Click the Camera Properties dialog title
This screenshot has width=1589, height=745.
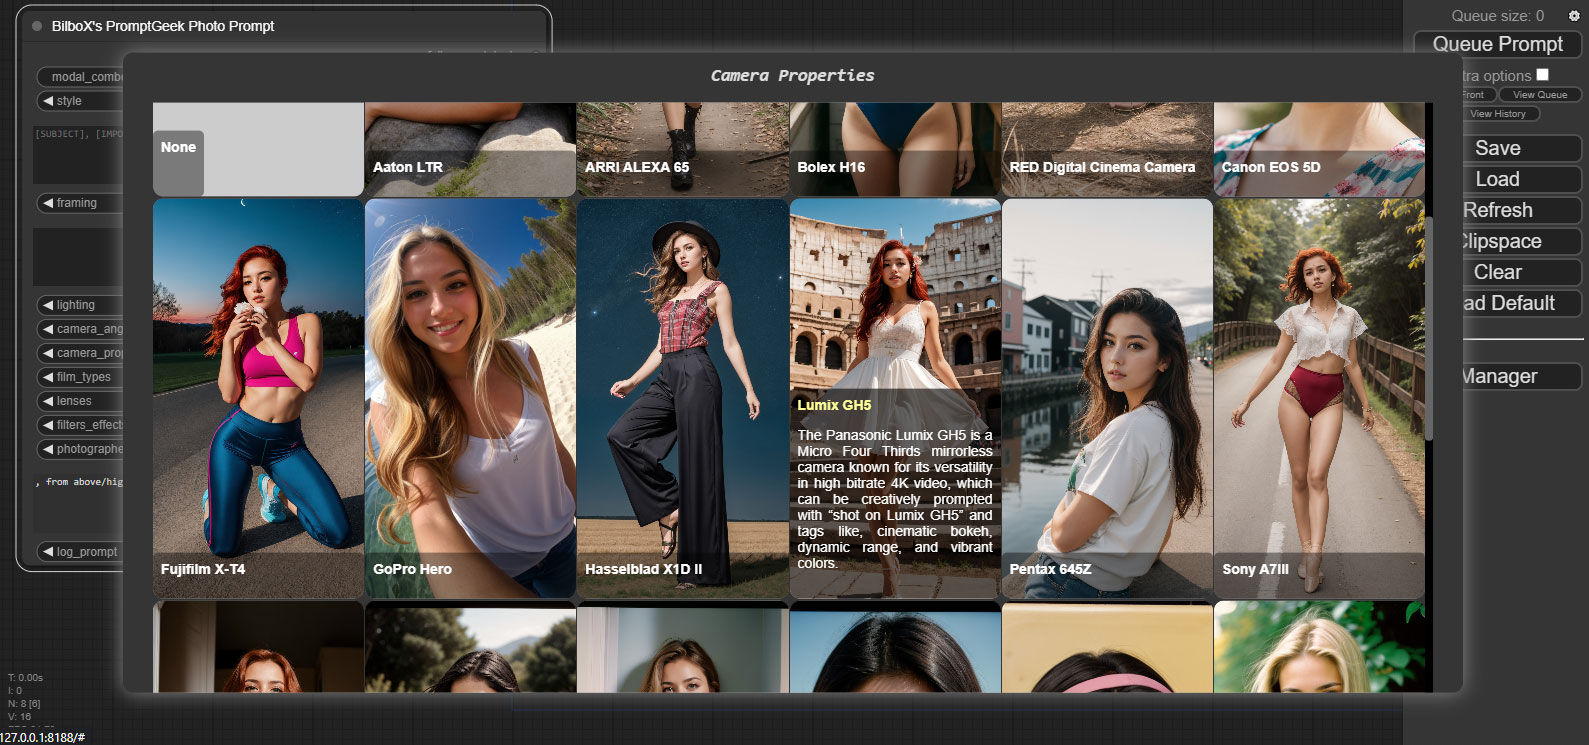click(x=792, y=76)
